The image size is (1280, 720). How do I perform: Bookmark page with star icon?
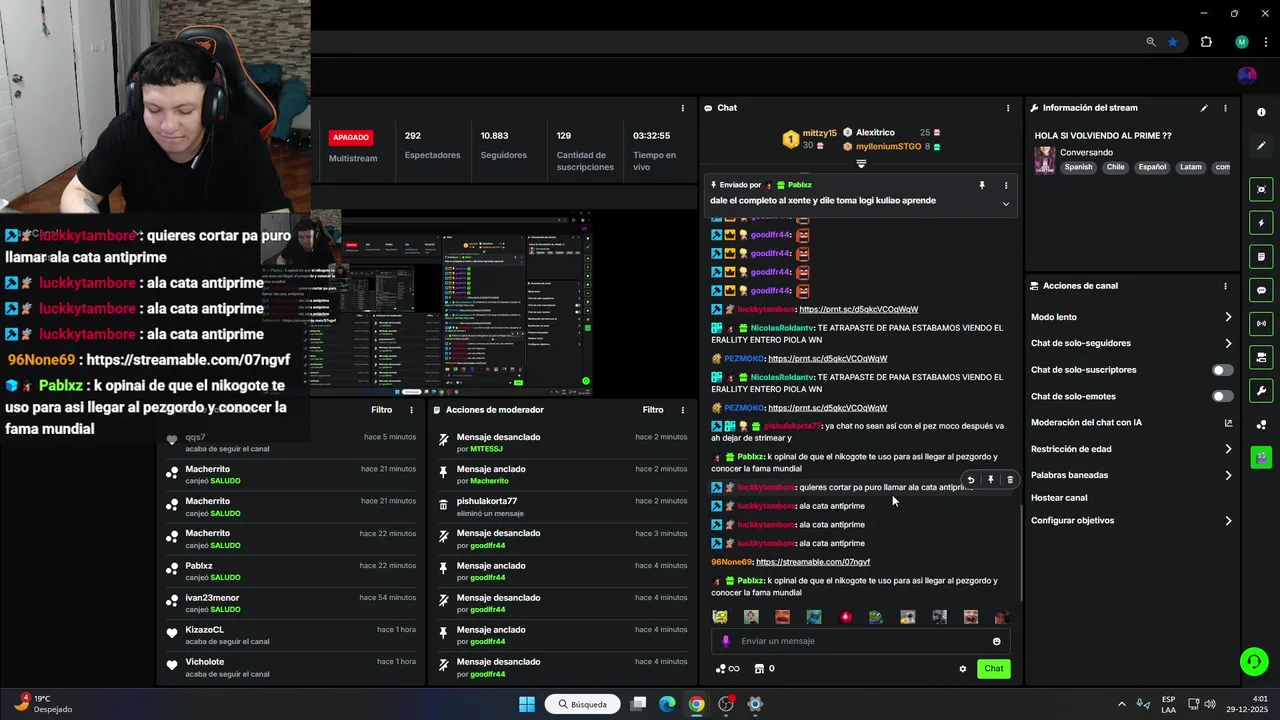[1172, 42]
